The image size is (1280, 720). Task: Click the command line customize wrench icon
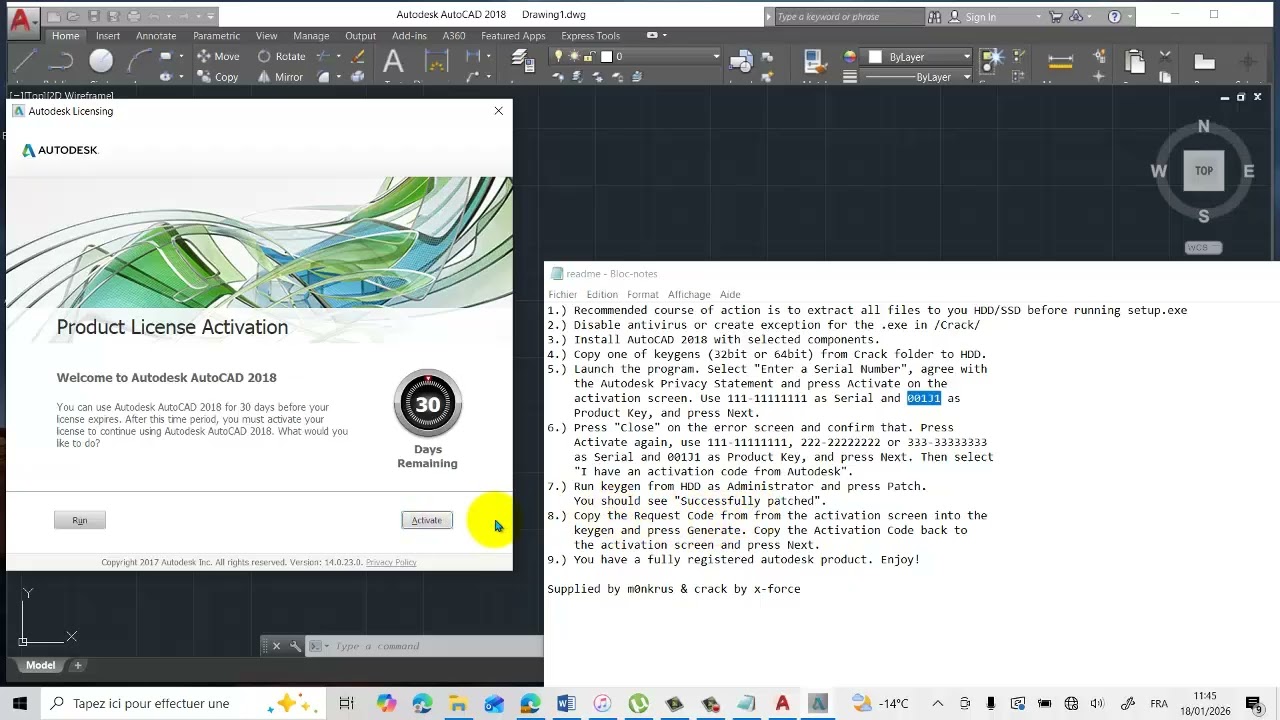[295, 646]
